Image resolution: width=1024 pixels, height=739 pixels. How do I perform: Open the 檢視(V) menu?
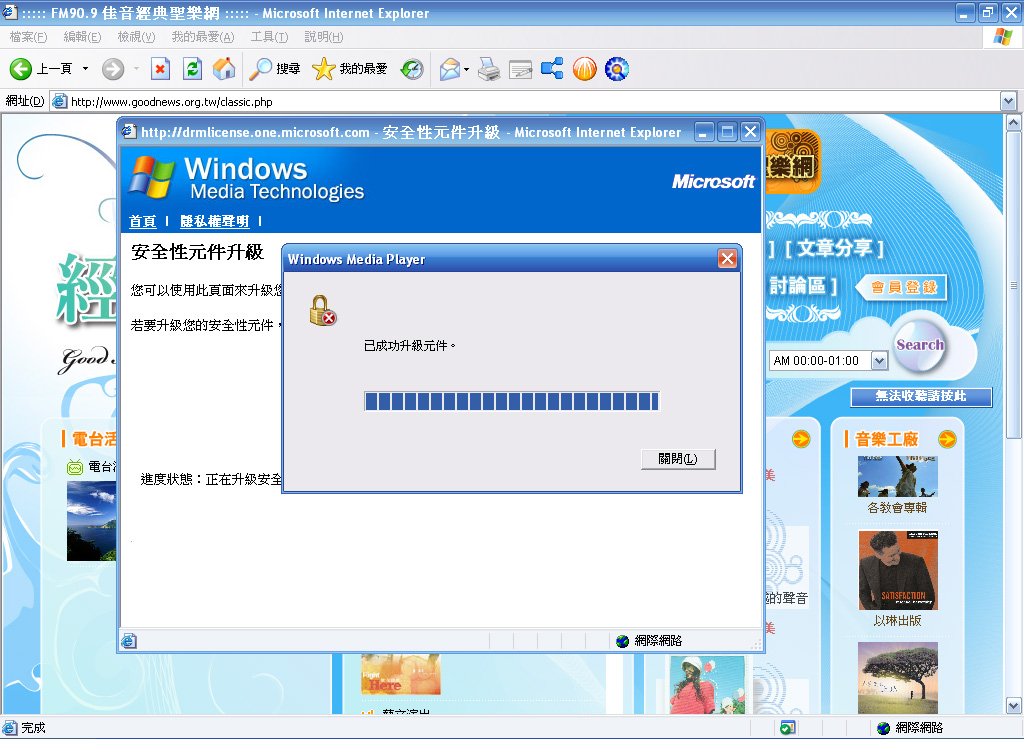click(136, 37)
